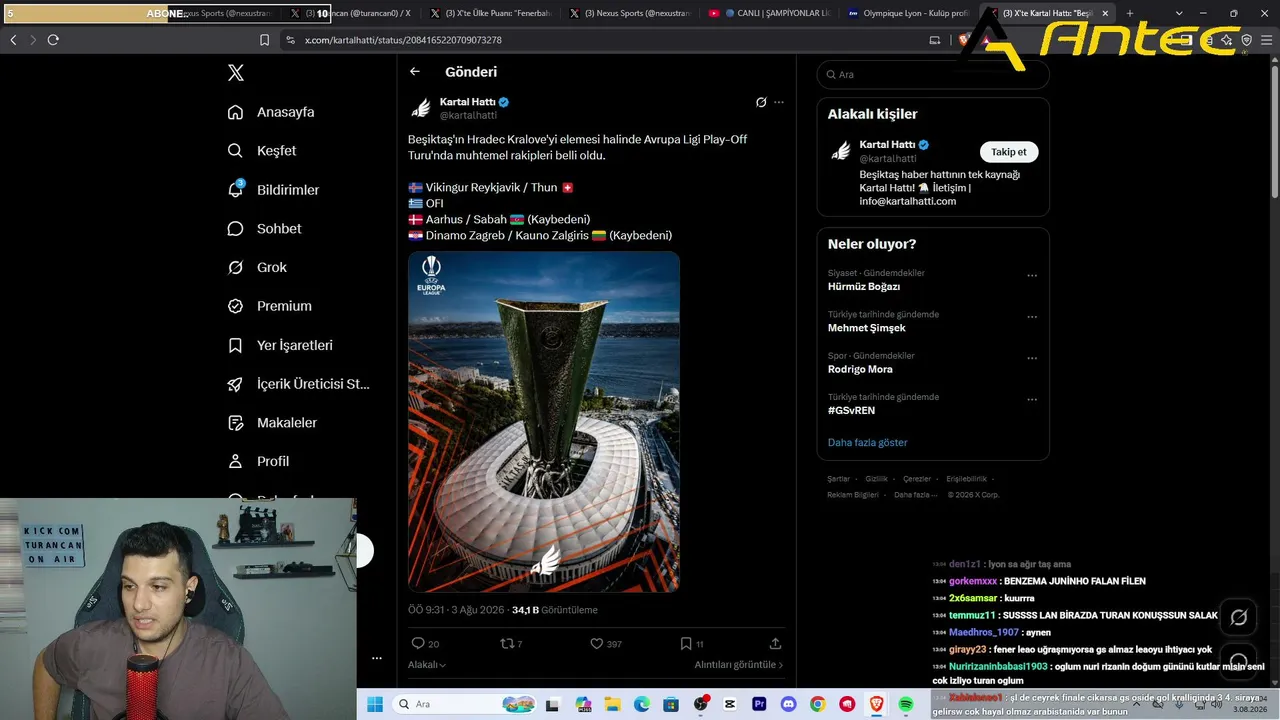Click Daha fazla göster under trends
1280x720 pixels.
pos(868,442)
